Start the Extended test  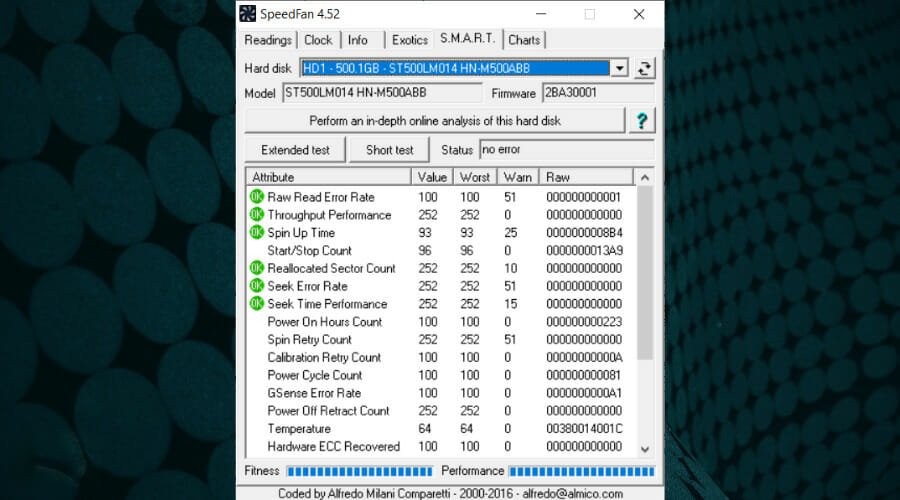[x=295, y=150]
